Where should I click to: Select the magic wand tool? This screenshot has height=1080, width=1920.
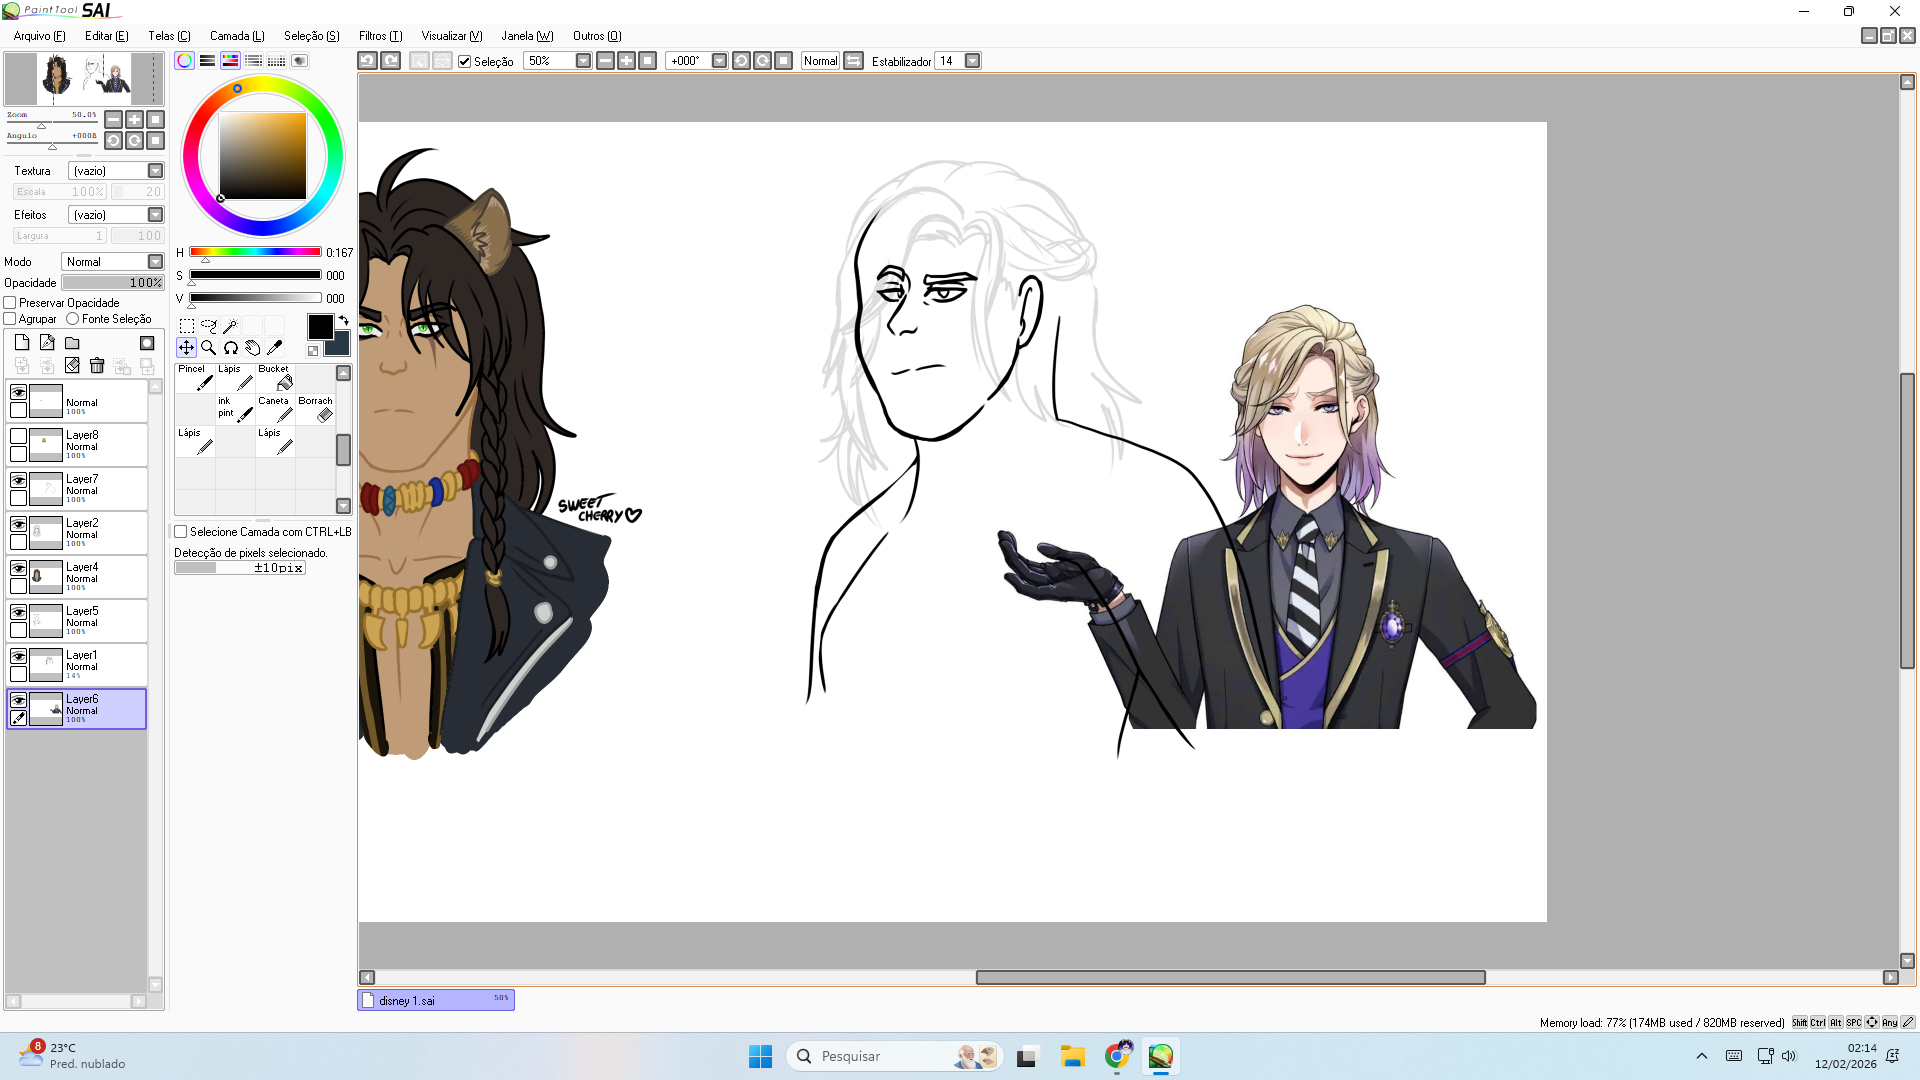[230, 326]
